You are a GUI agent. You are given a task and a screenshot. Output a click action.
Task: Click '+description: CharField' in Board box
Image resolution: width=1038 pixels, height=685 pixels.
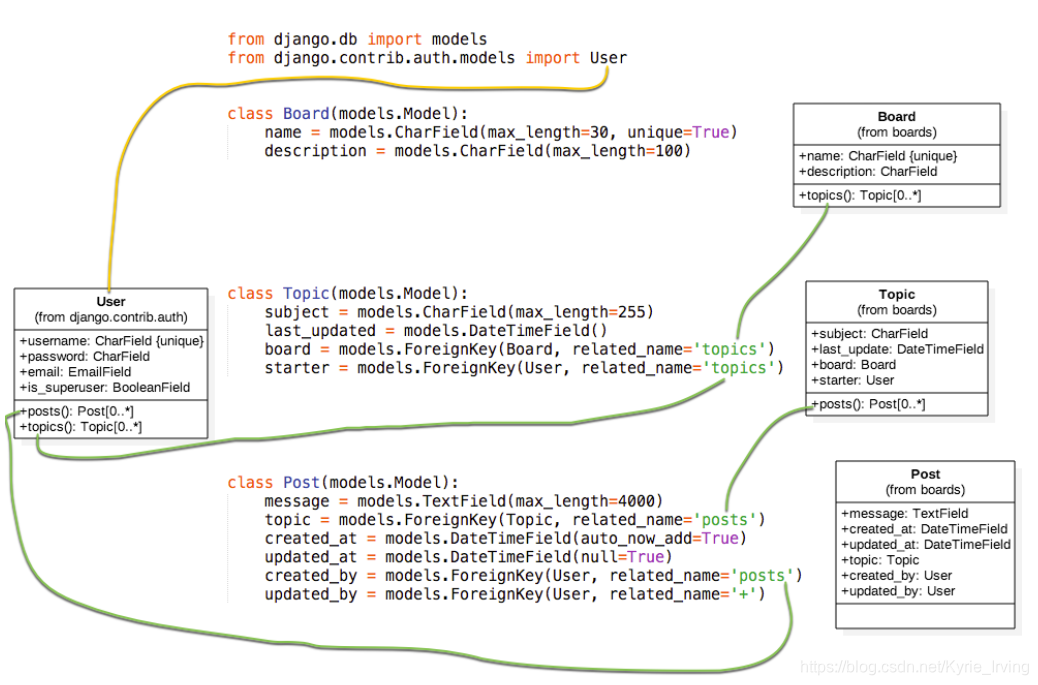pos(868,171)
